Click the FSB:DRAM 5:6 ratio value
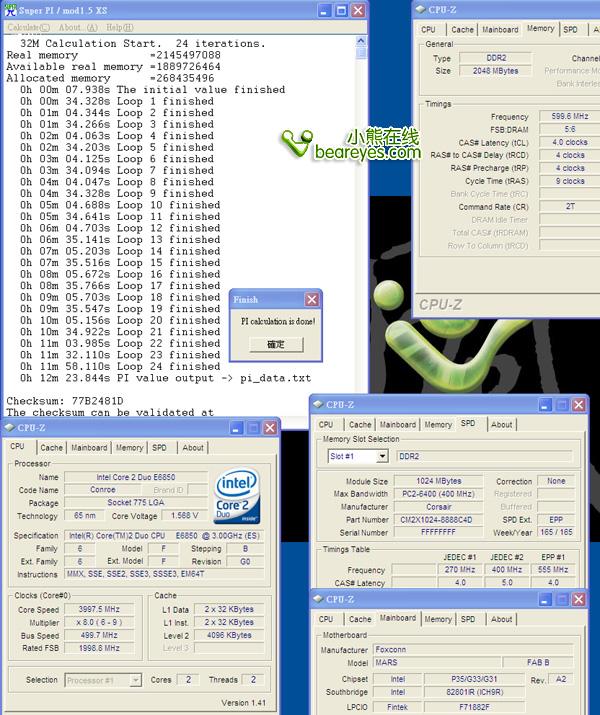The height and width of the screenshot is (715, 600). (569, 130)
